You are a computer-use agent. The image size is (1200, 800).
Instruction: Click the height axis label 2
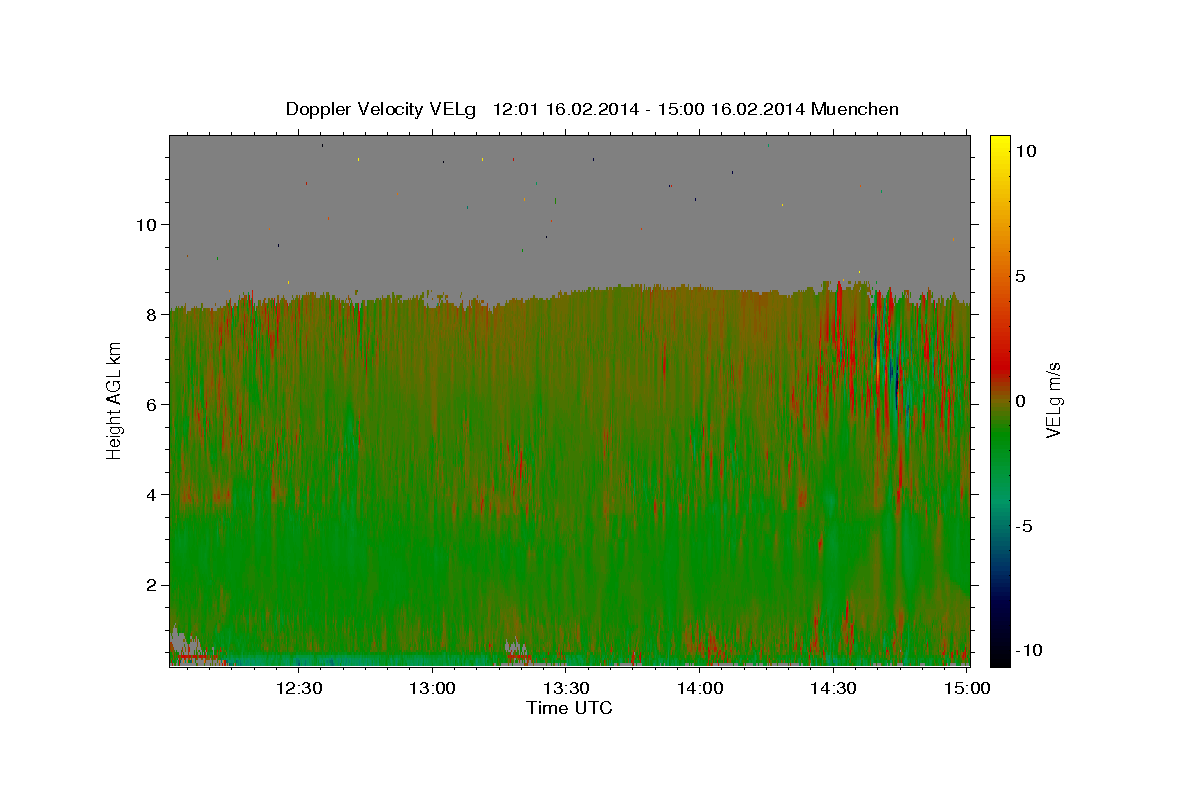point(150,584)
